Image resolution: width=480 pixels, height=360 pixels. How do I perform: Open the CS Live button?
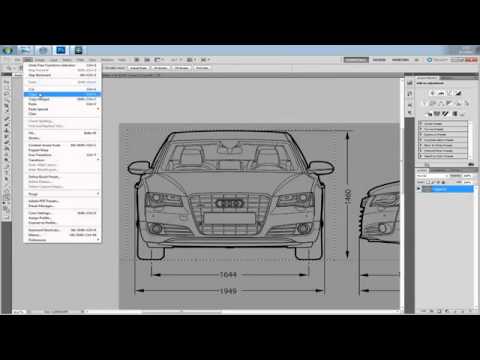(437, 60)
